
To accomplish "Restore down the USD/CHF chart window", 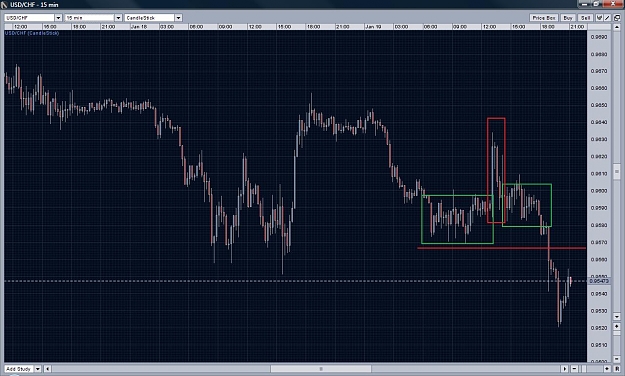I will pyautogui.click(x=596, y=4).
